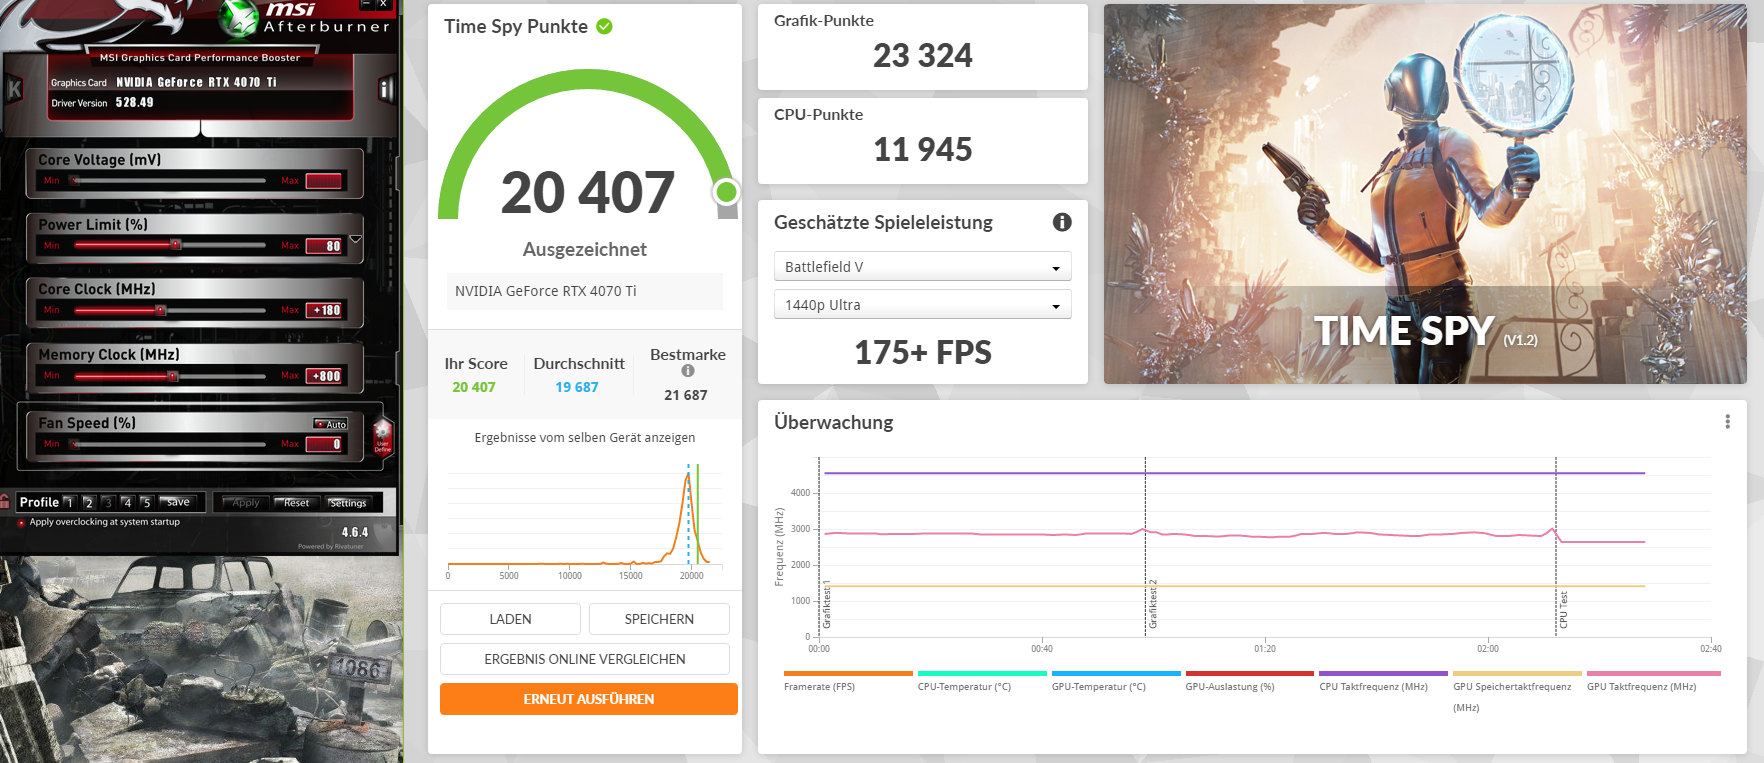Select Afterburner profile slot 5
The image size is (1764, 763).
pyautogui.click(x=146, y=502)
